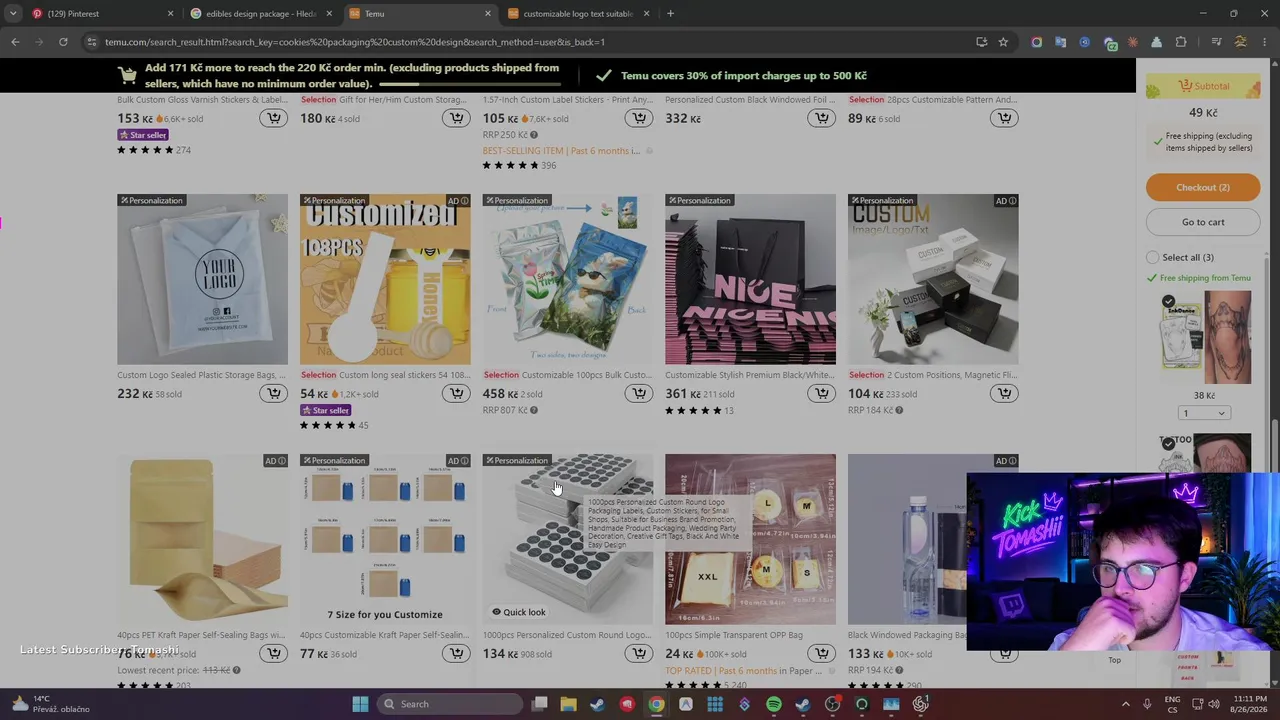Open the weather widget in the taskbar

(50, 704)
